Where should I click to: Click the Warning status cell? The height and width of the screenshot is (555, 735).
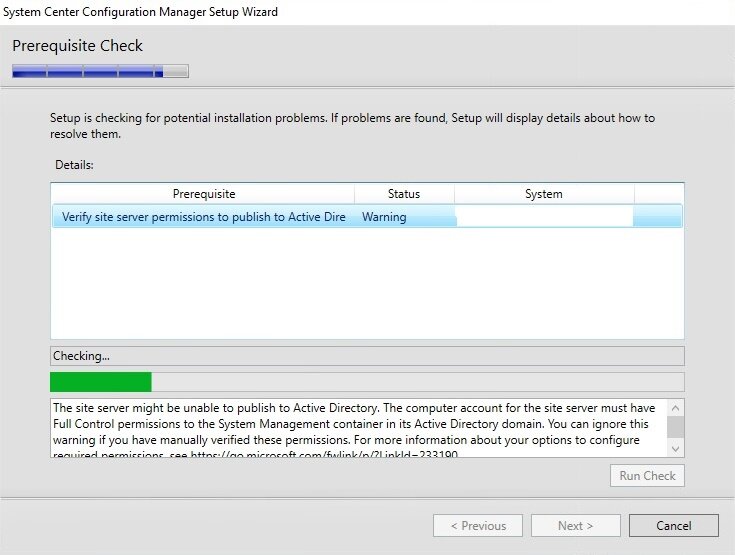click(384, 217)
